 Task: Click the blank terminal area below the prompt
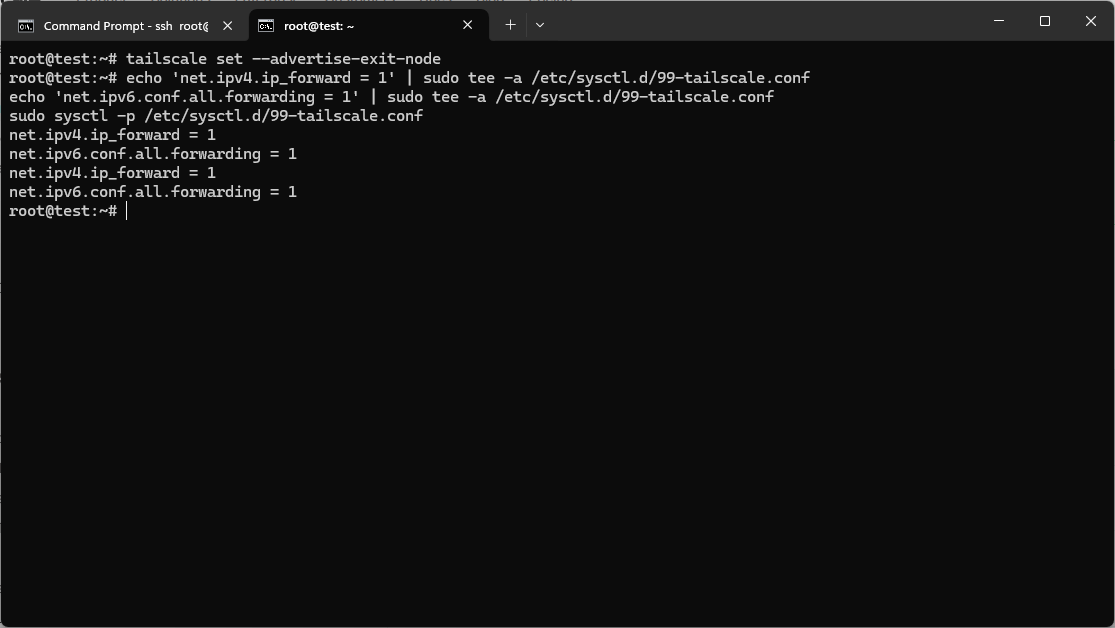pyautogui.click(x=558, y=420)
